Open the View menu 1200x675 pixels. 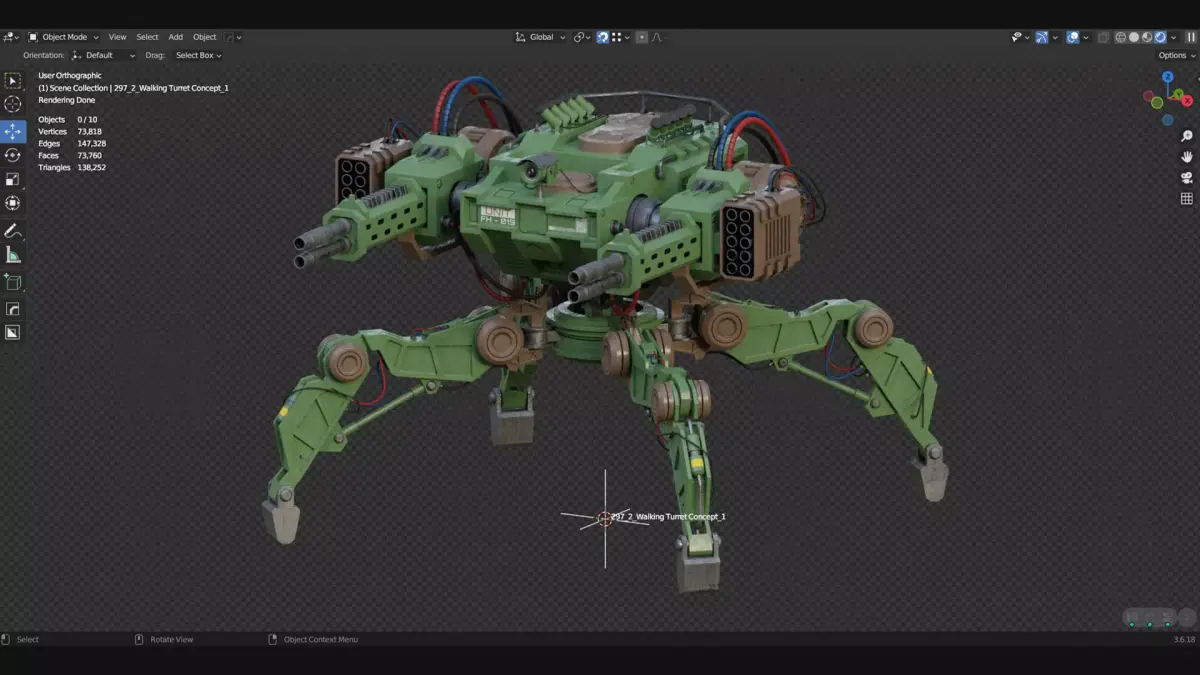117,37
